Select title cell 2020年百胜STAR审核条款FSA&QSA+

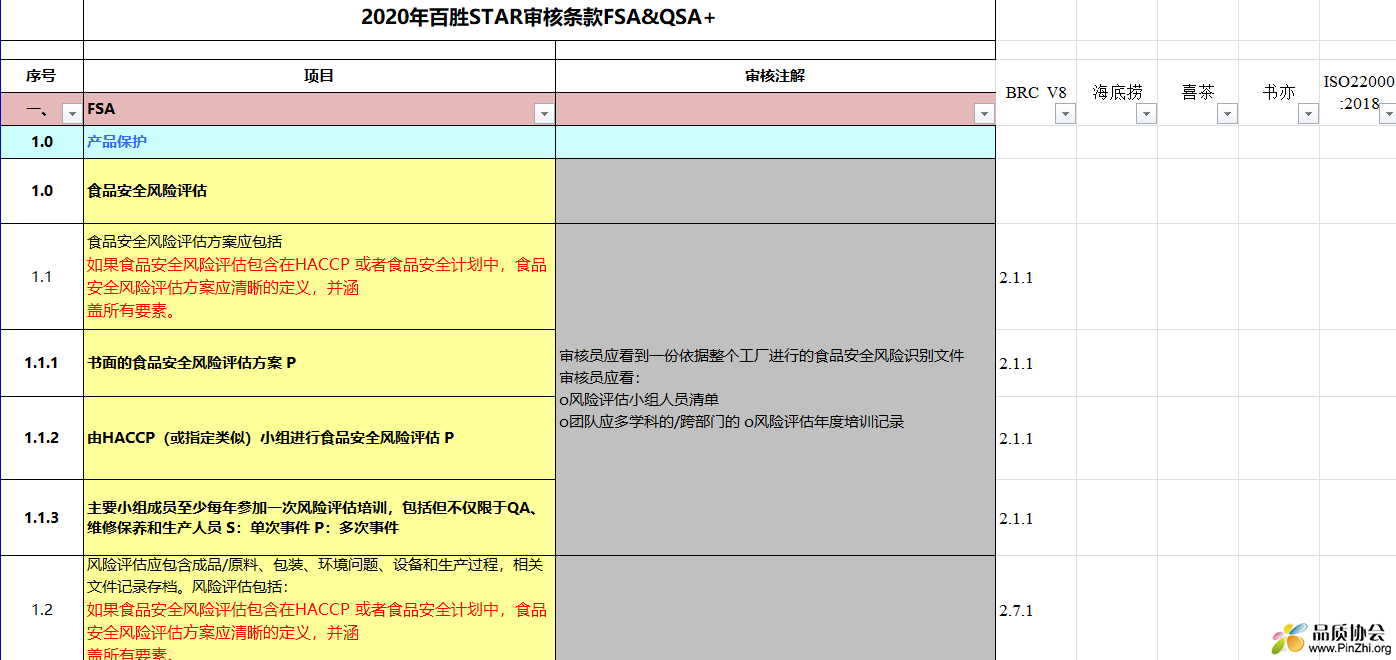click(539, 20)
